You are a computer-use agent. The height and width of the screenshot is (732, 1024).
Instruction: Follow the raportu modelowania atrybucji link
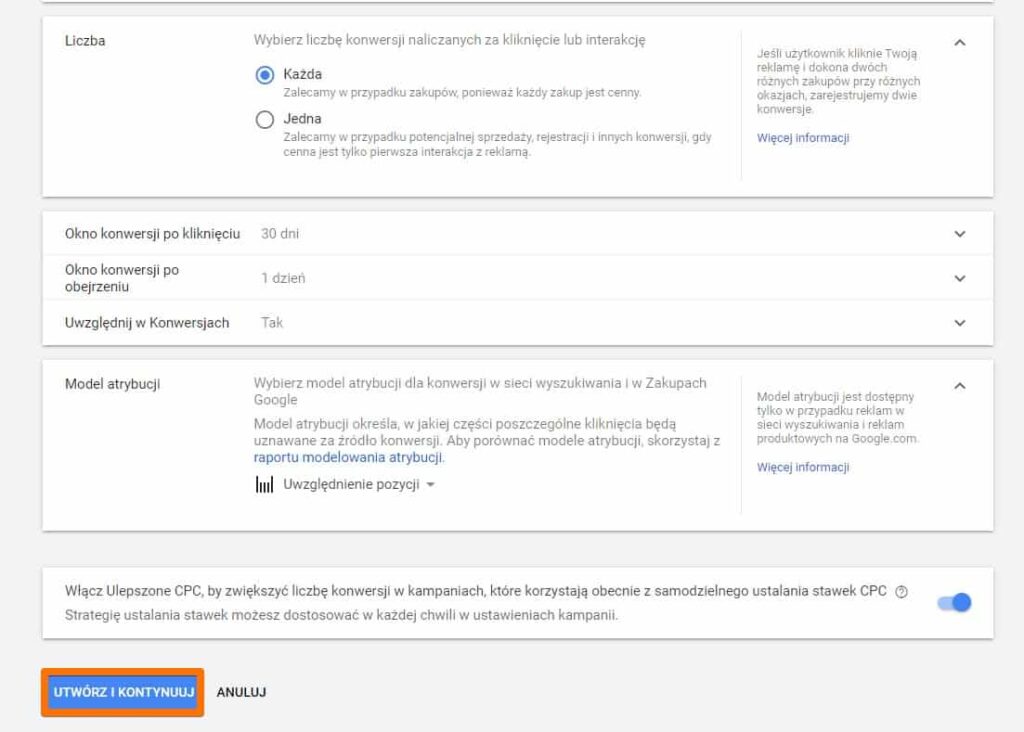(x=348, y=458)
